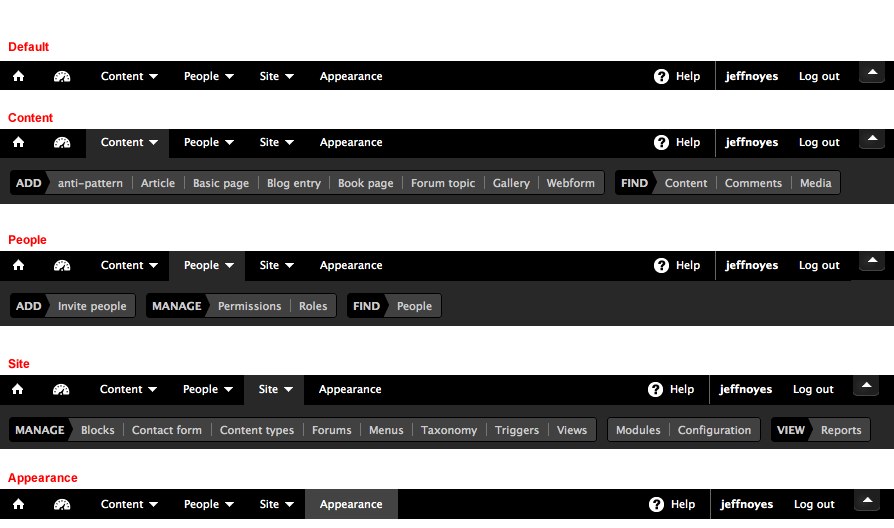Screen dimensions: 894x528
Task: Add a Webform
Action: (570, 183)
